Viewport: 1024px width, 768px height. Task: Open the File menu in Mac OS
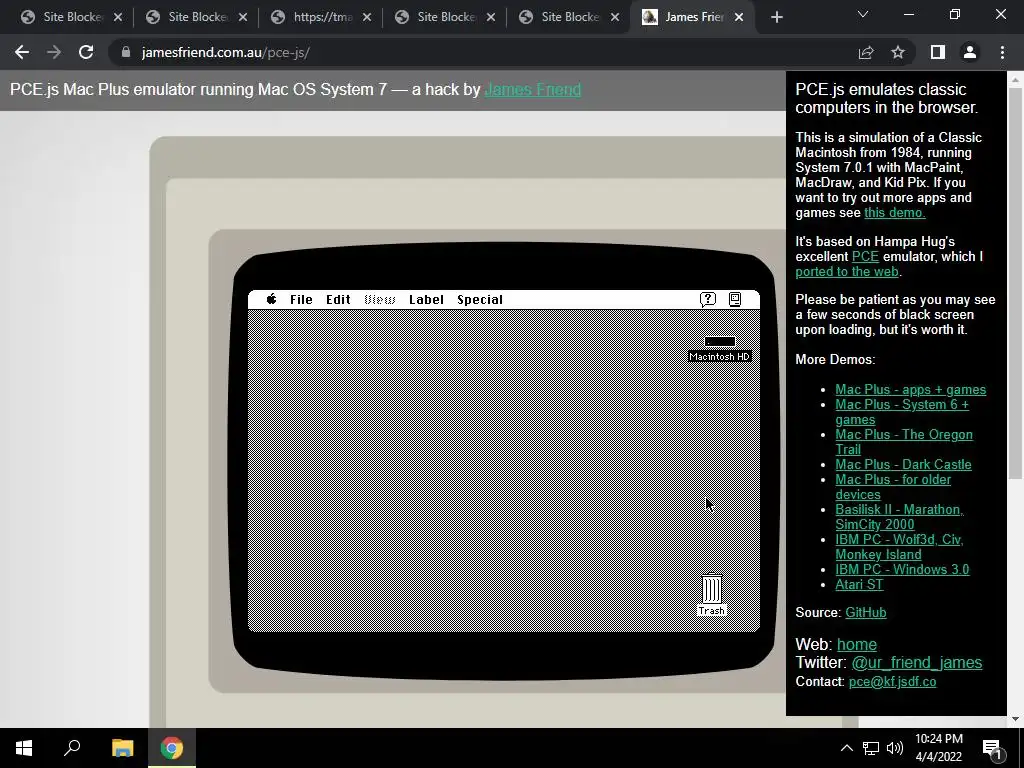(x=301, y=299)
